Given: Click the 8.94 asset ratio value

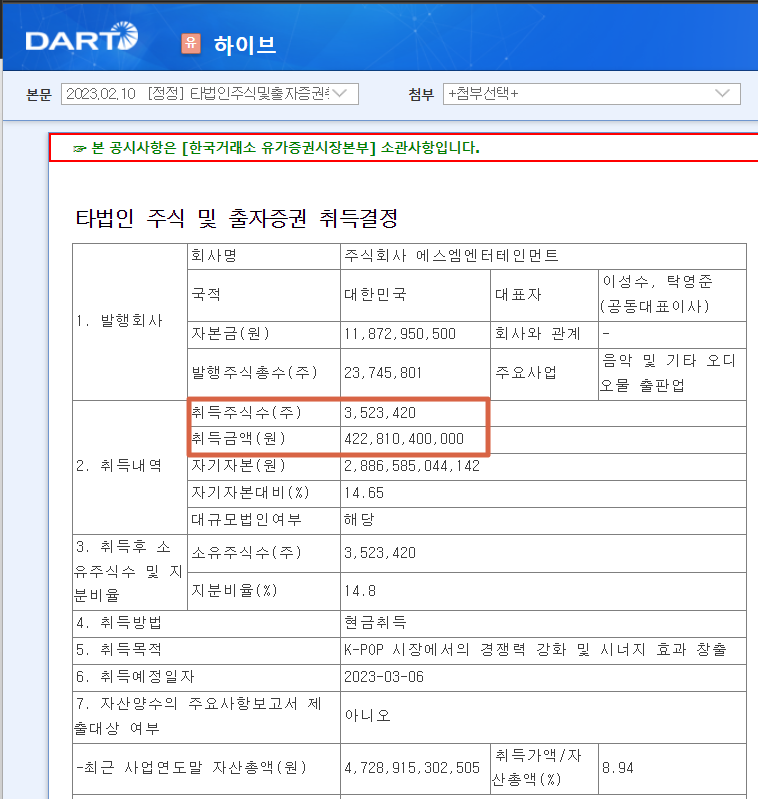Looking at the screenshot, I should point(617,768).
